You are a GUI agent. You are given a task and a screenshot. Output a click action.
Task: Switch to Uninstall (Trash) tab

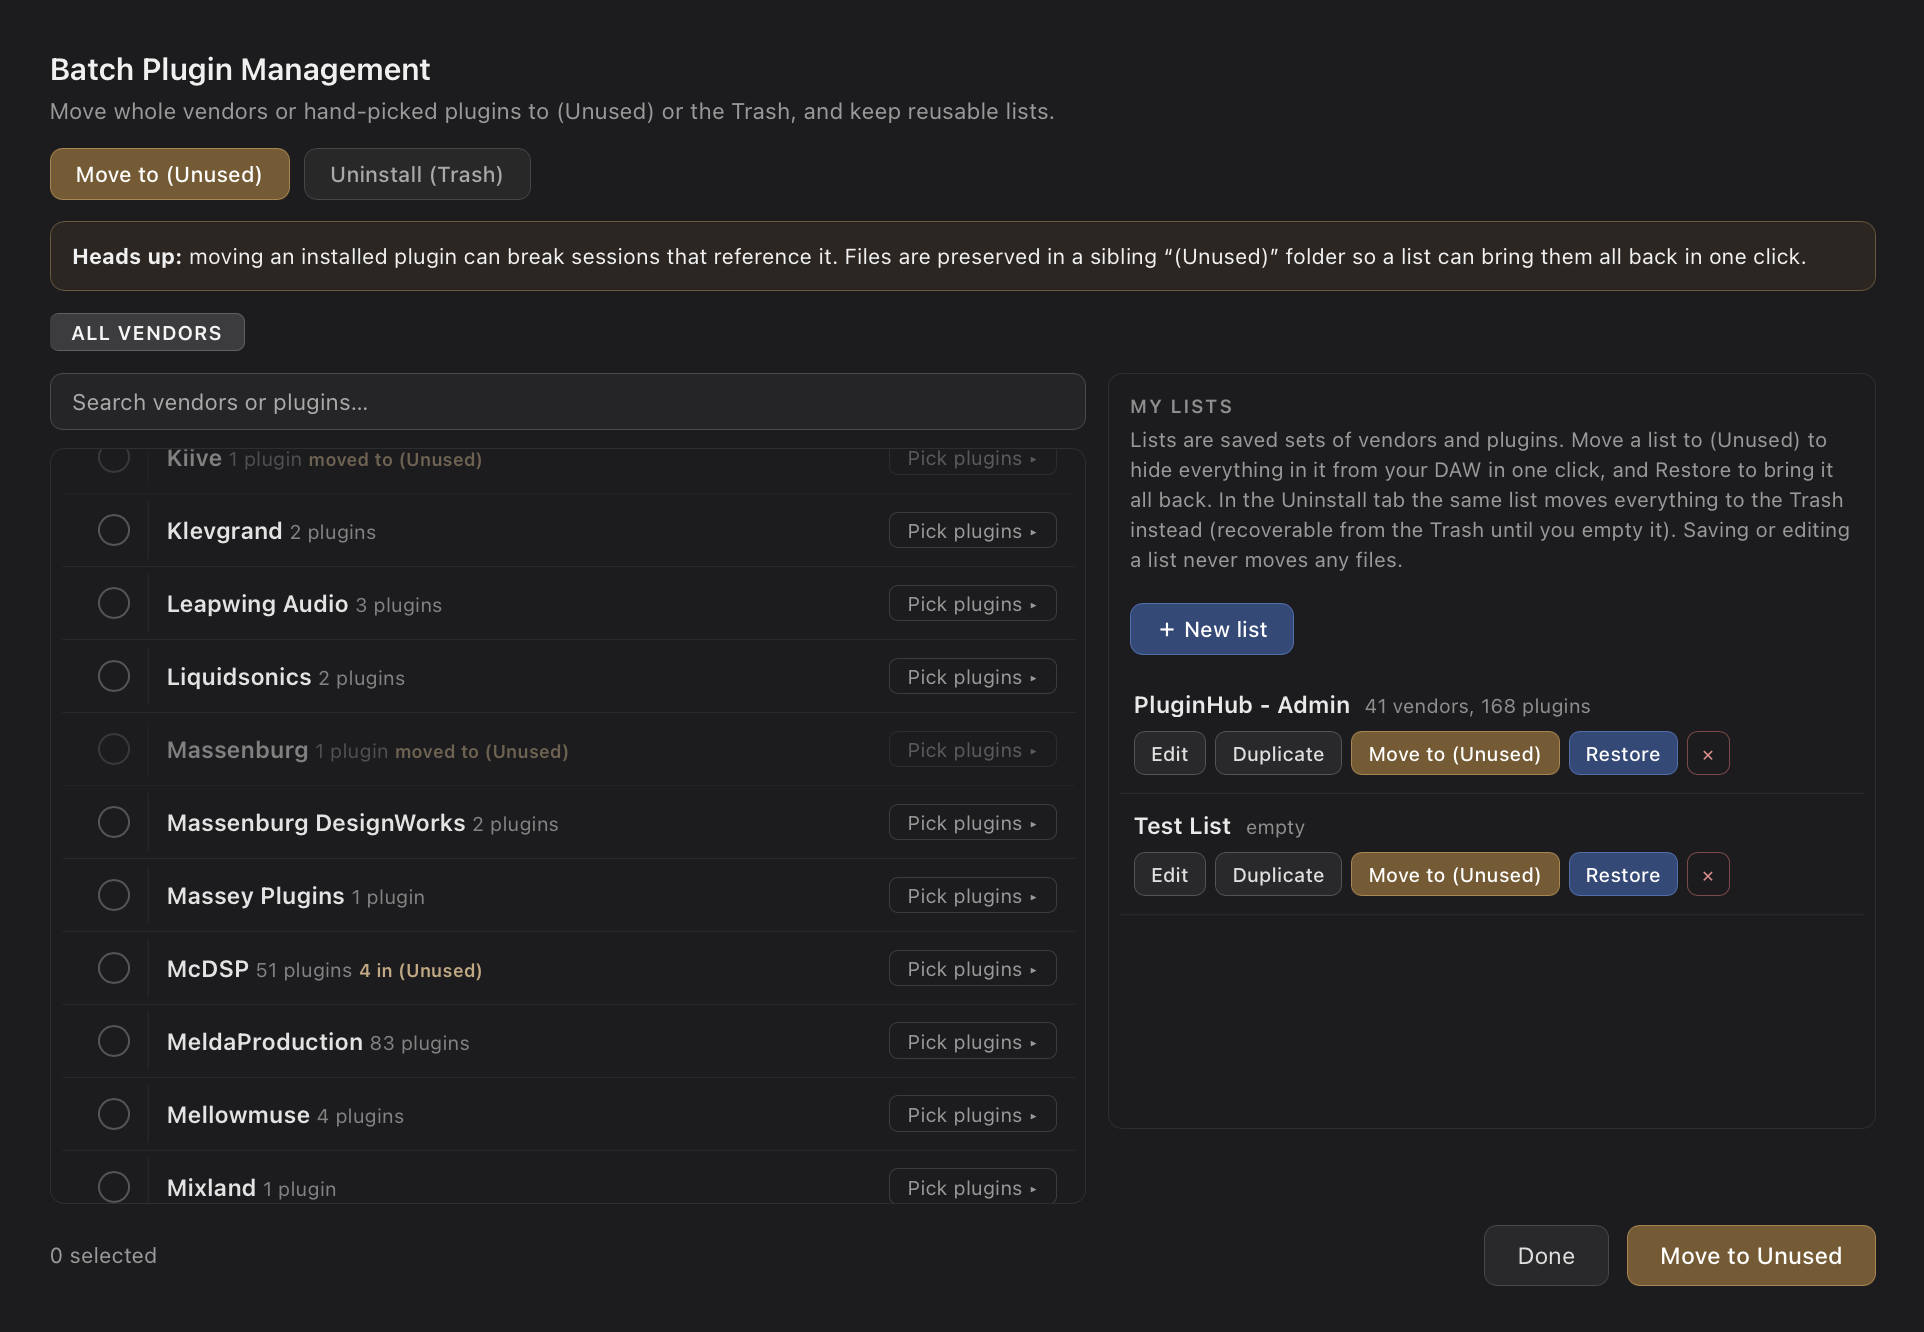tap(417, 174)
